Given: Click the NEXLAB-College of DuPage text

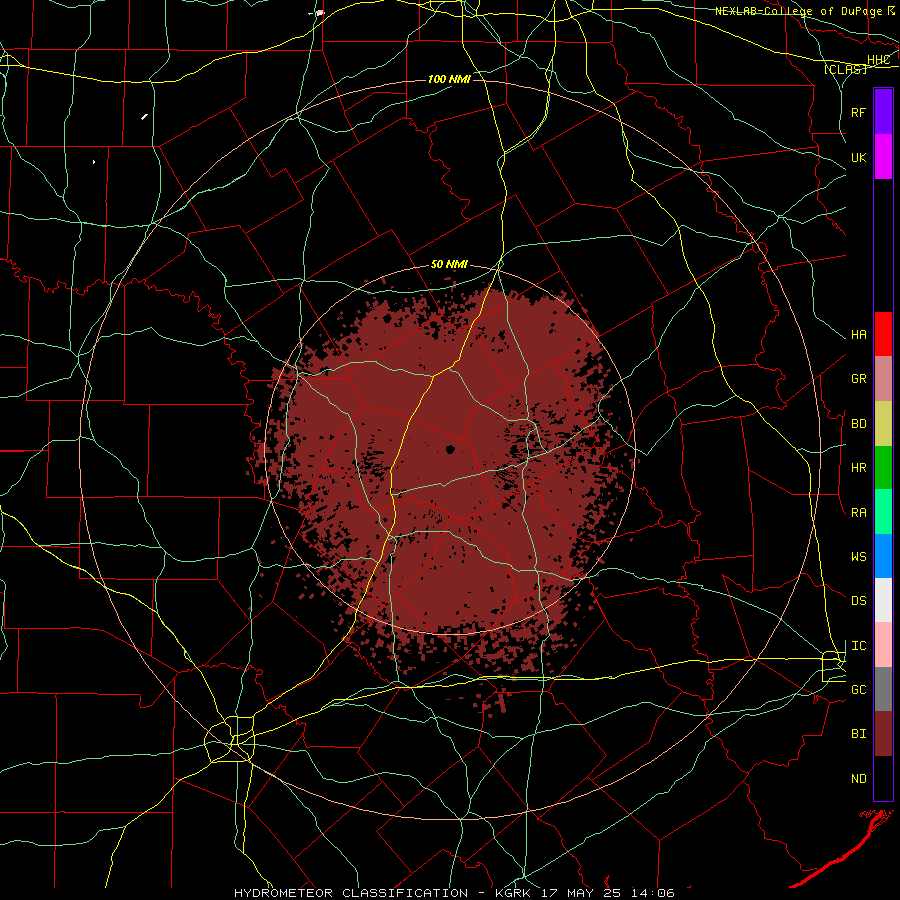Looking at the screenshot, I should tap(798, 11).
